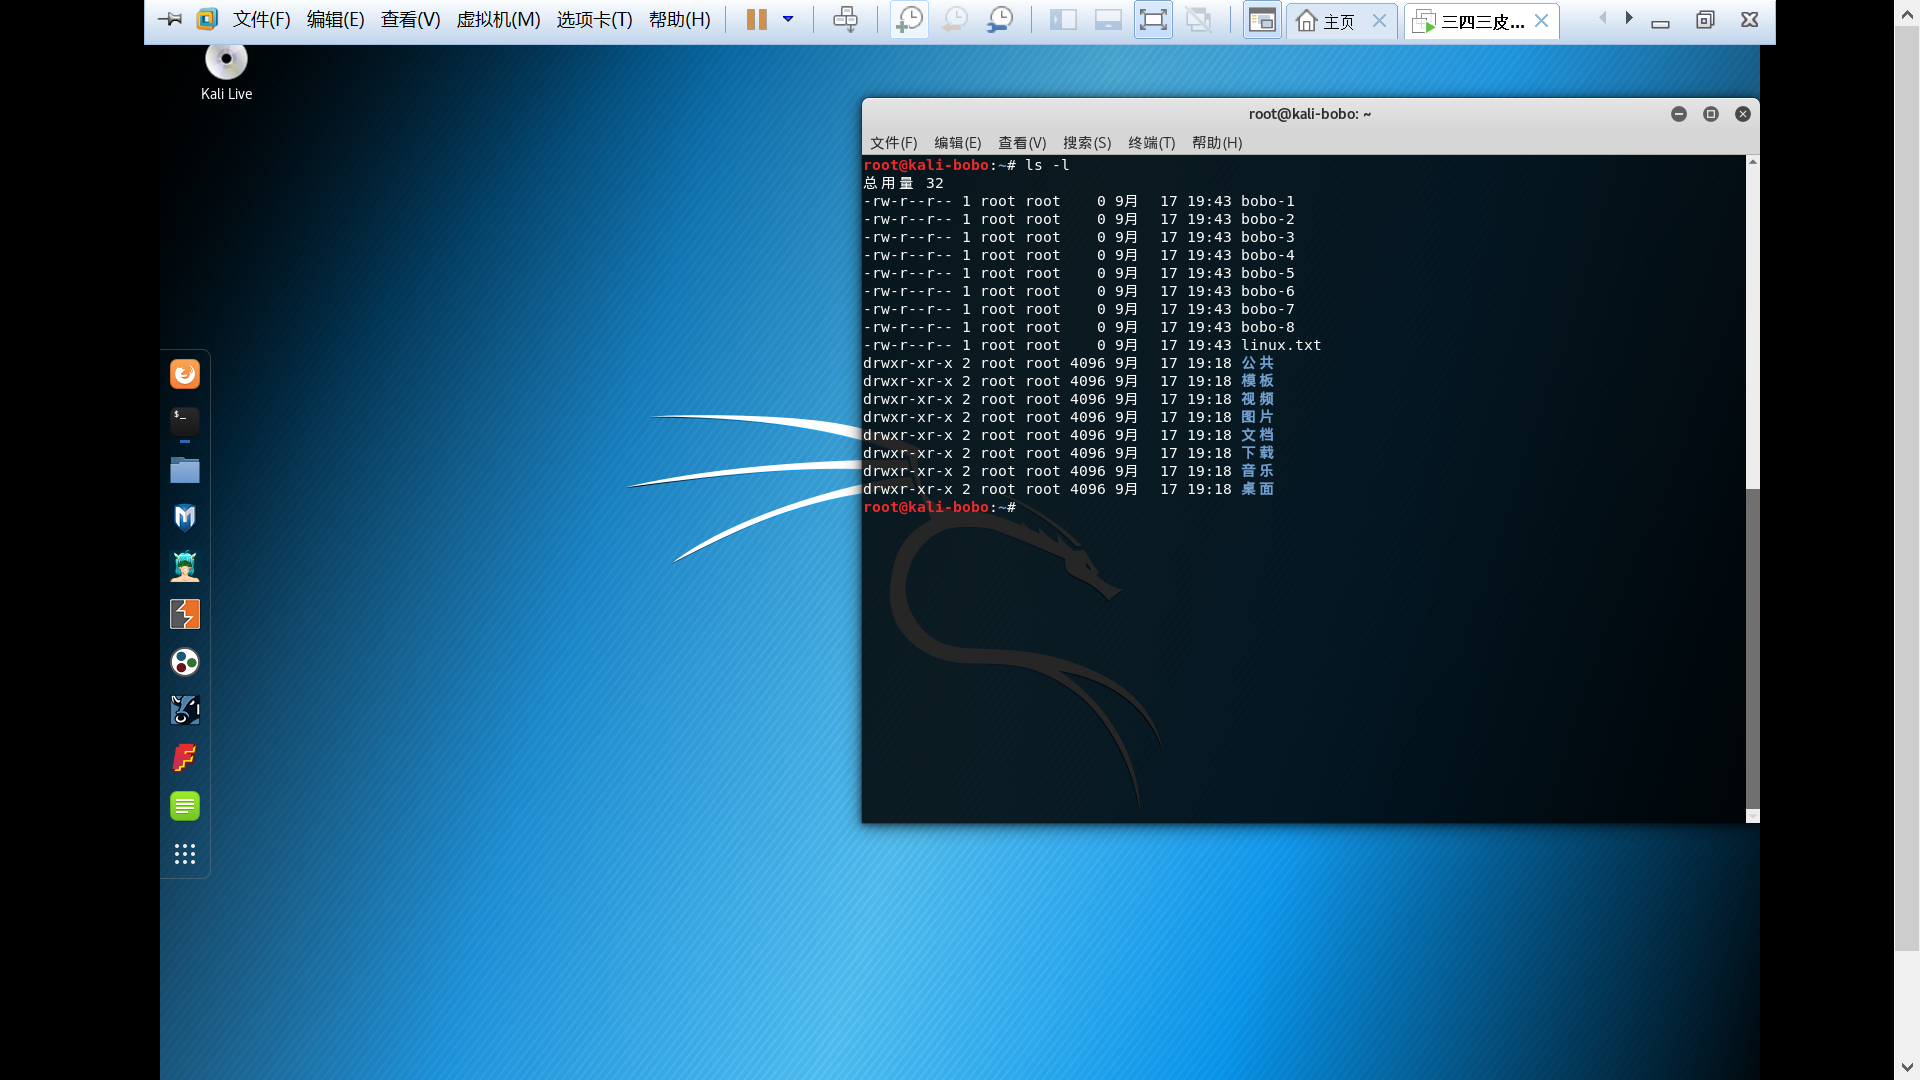1920x1080 pixels.
Task: Take a snapshot of the VM
Action: click(909, 20)
